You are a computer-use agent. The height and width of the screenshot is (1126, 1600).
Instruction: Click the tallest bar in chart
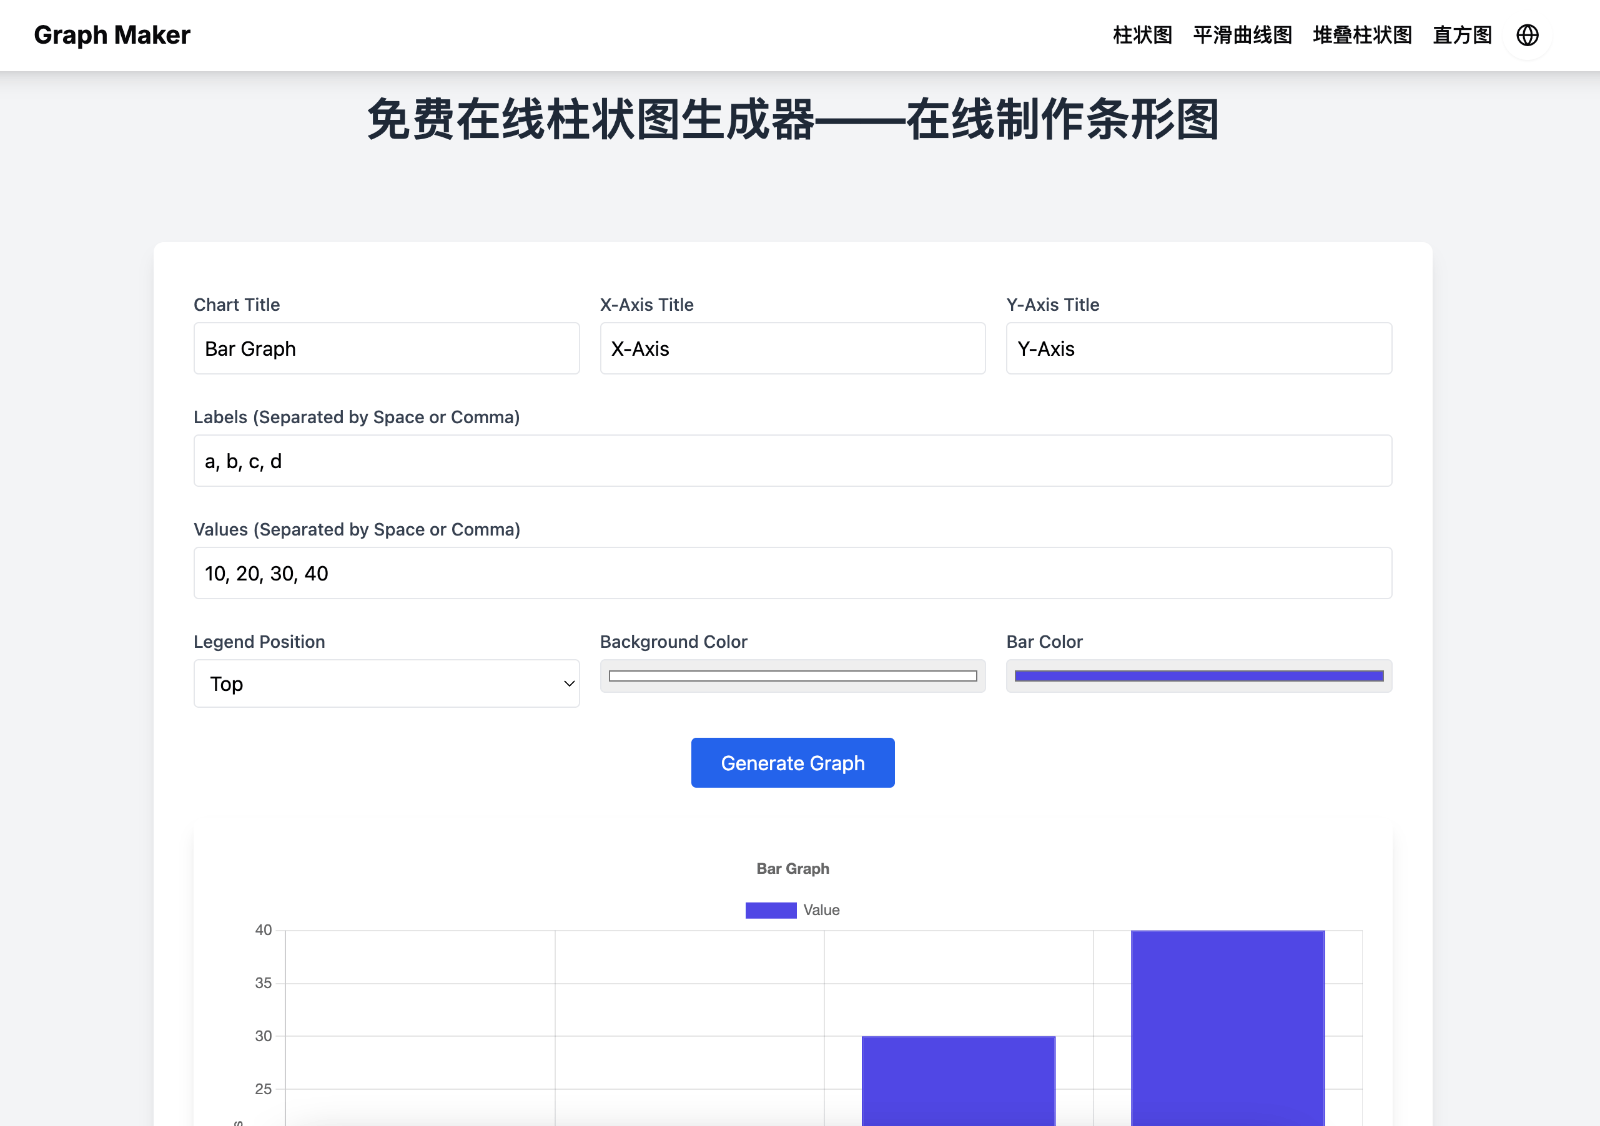(1228, 1028)
